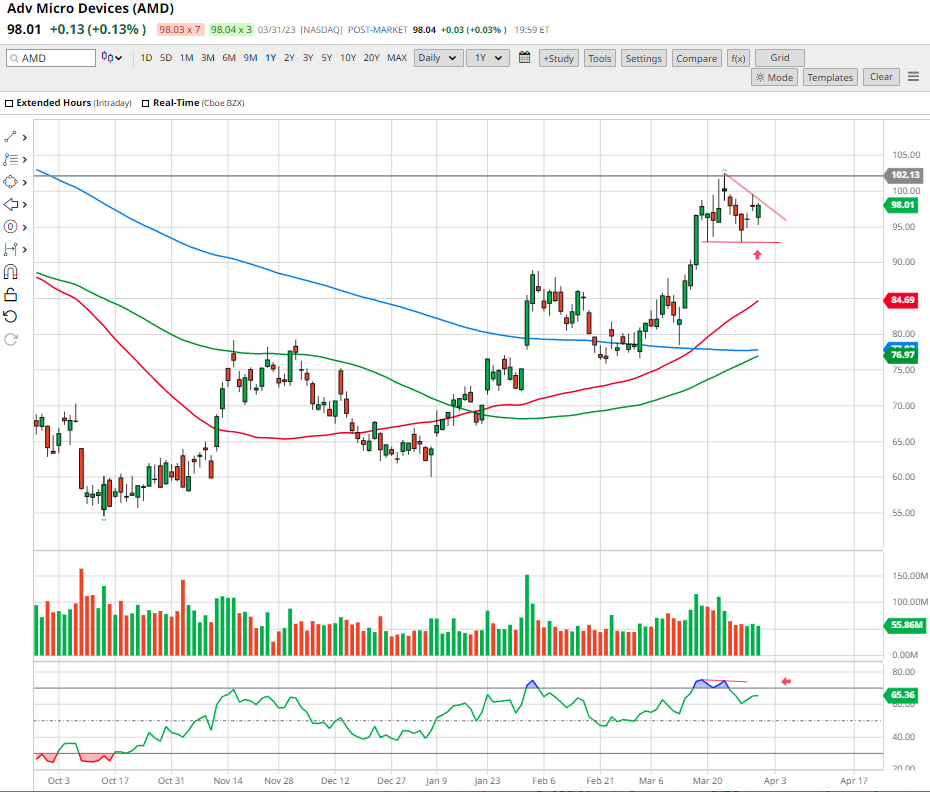Screen dimensions: 930x792
Task: Select the 20Y time range
Action: tap(371, 58)
